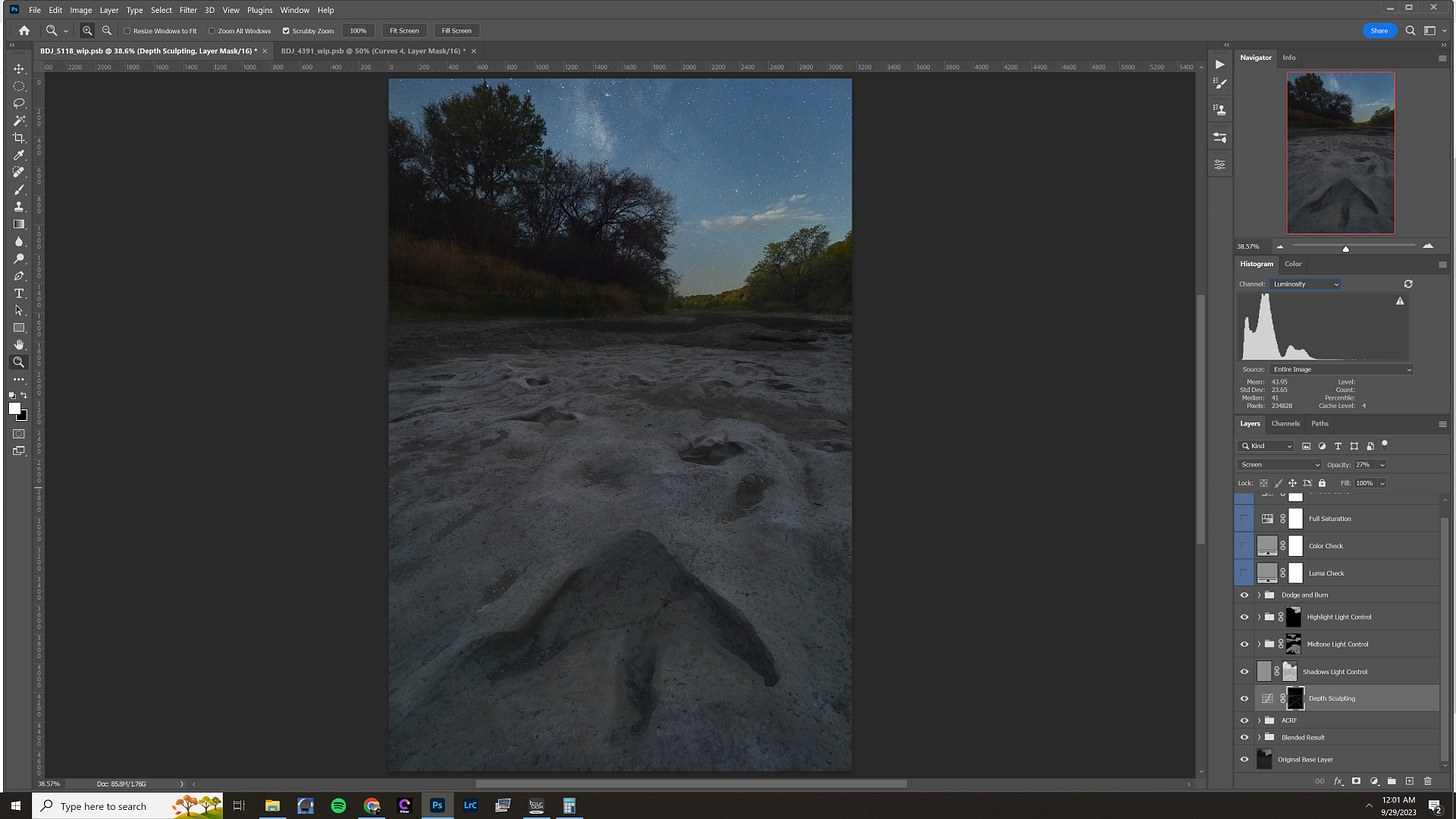Screen dimensions: 1456x819
Task: Select the Move tool
Action: click(x=19, y=69)
